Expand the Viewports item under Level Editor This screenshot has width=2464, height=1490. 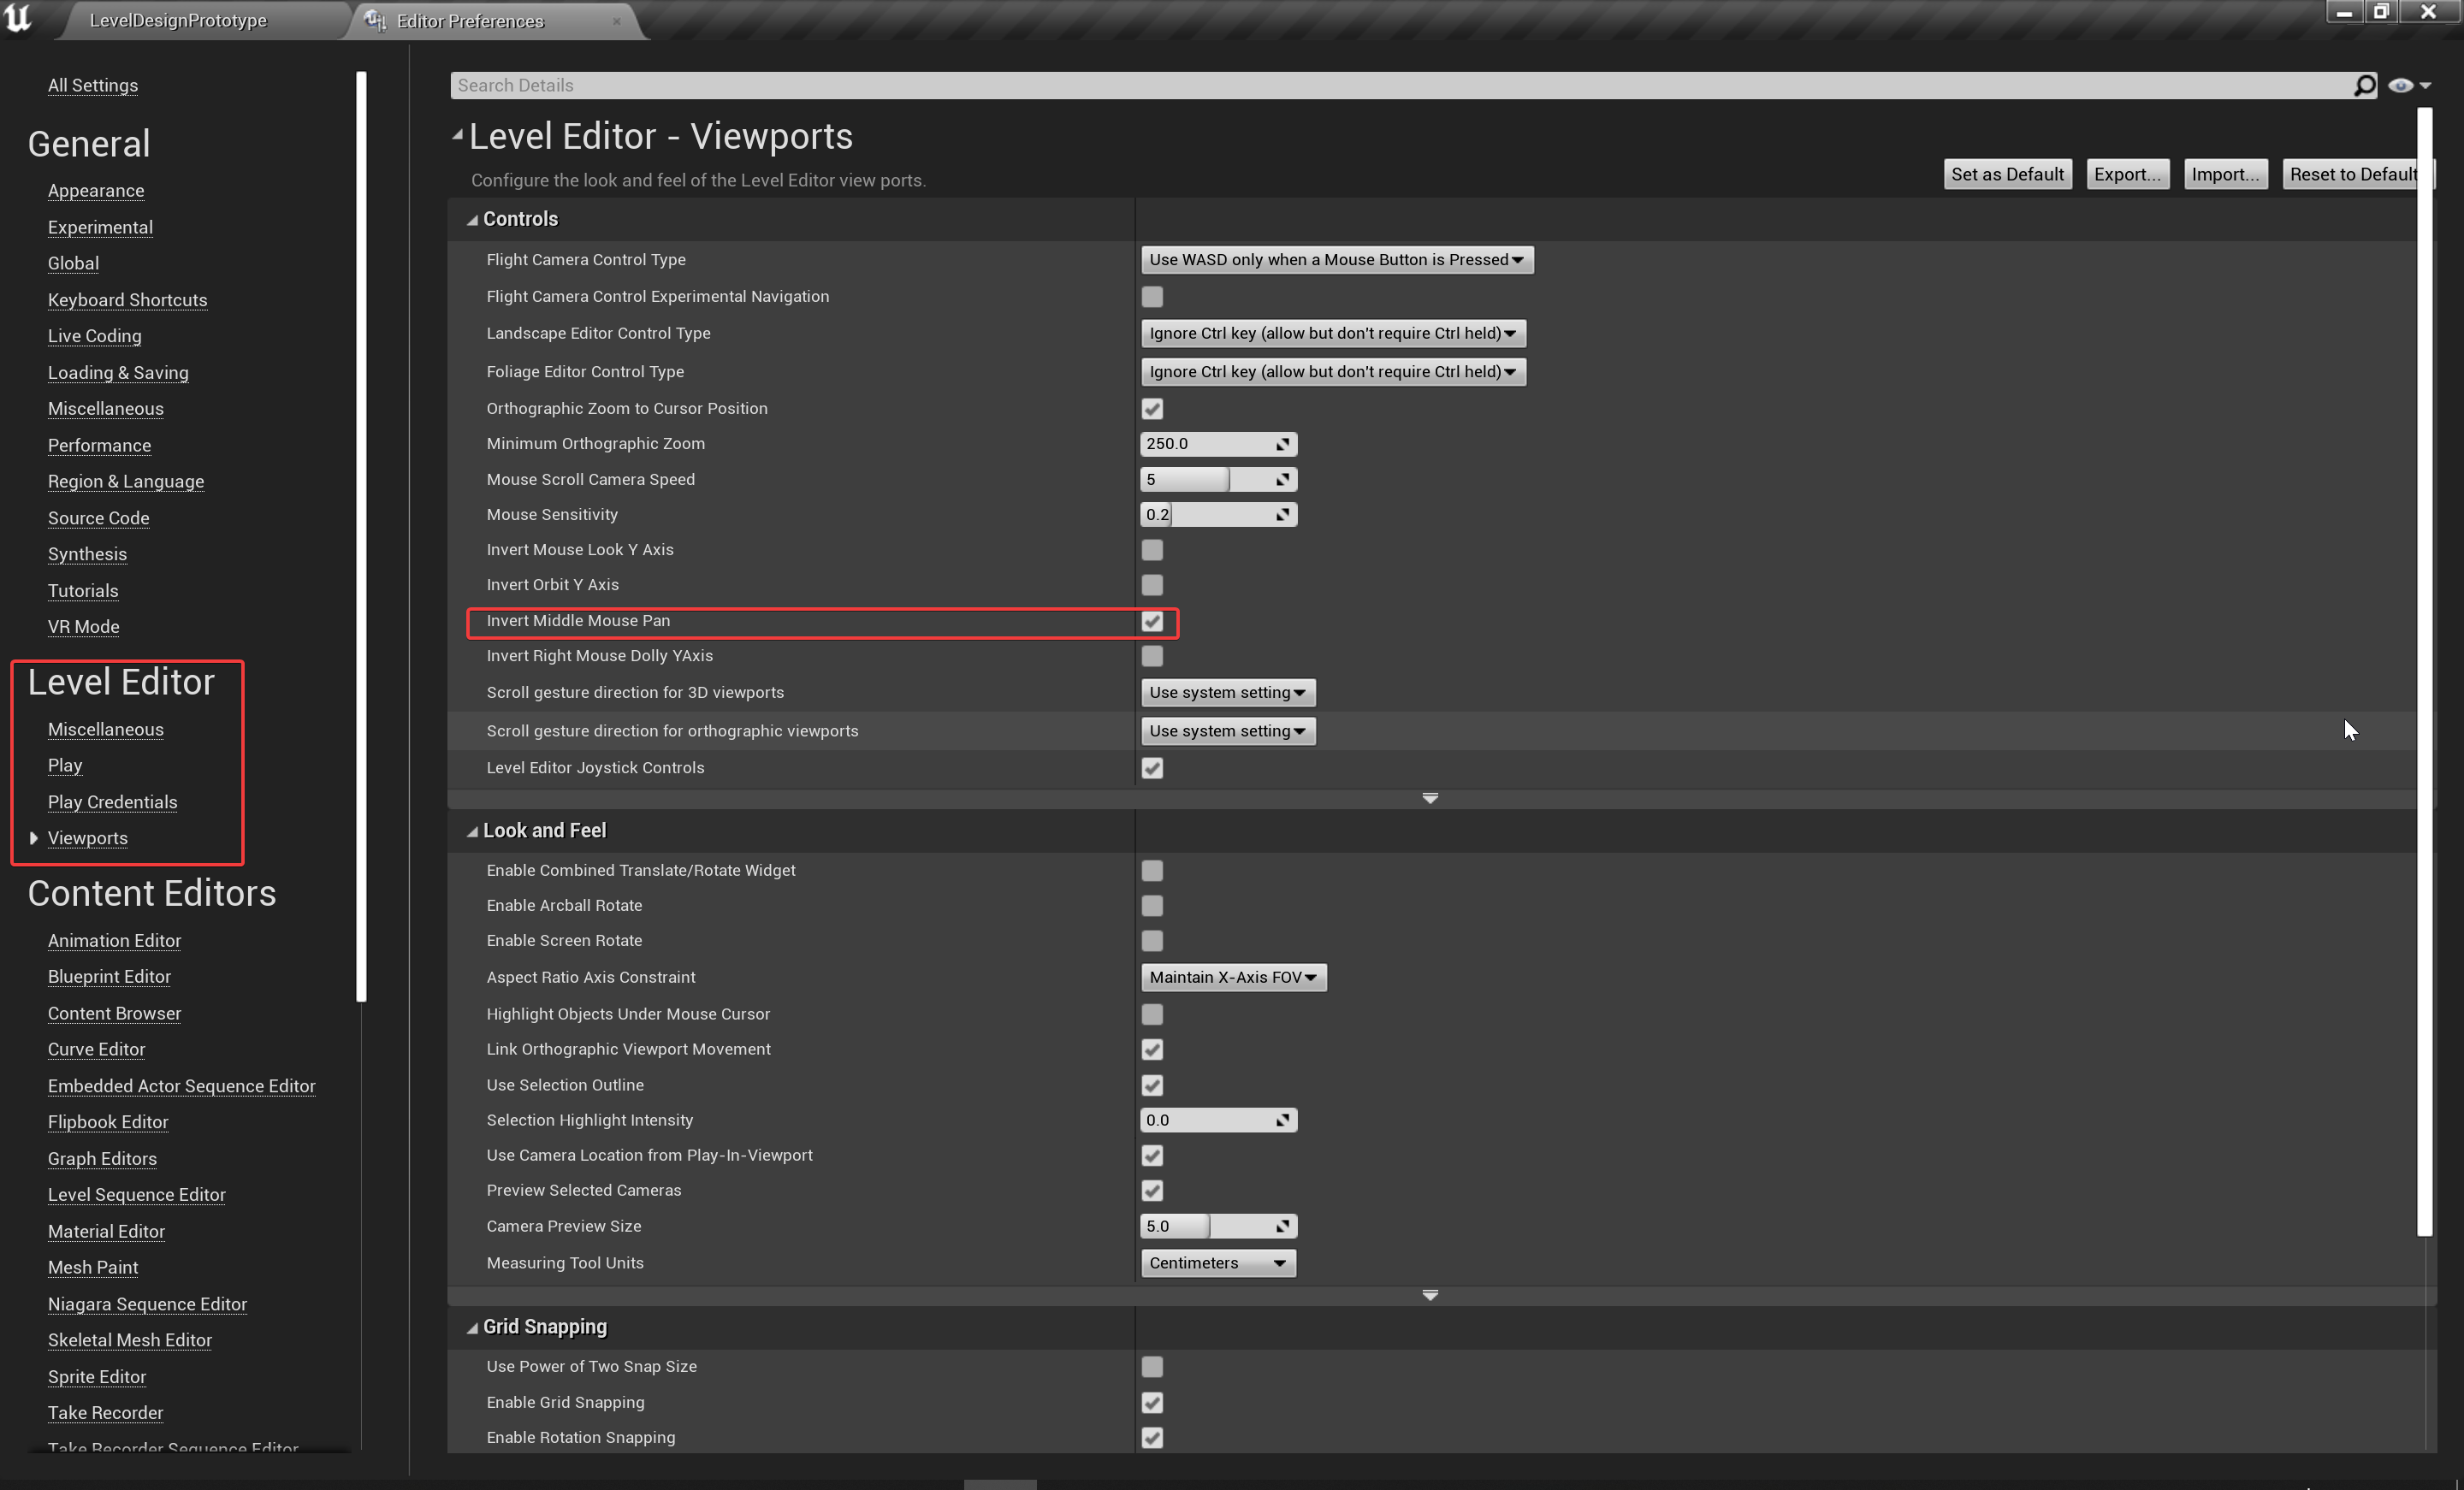(34, 838)
